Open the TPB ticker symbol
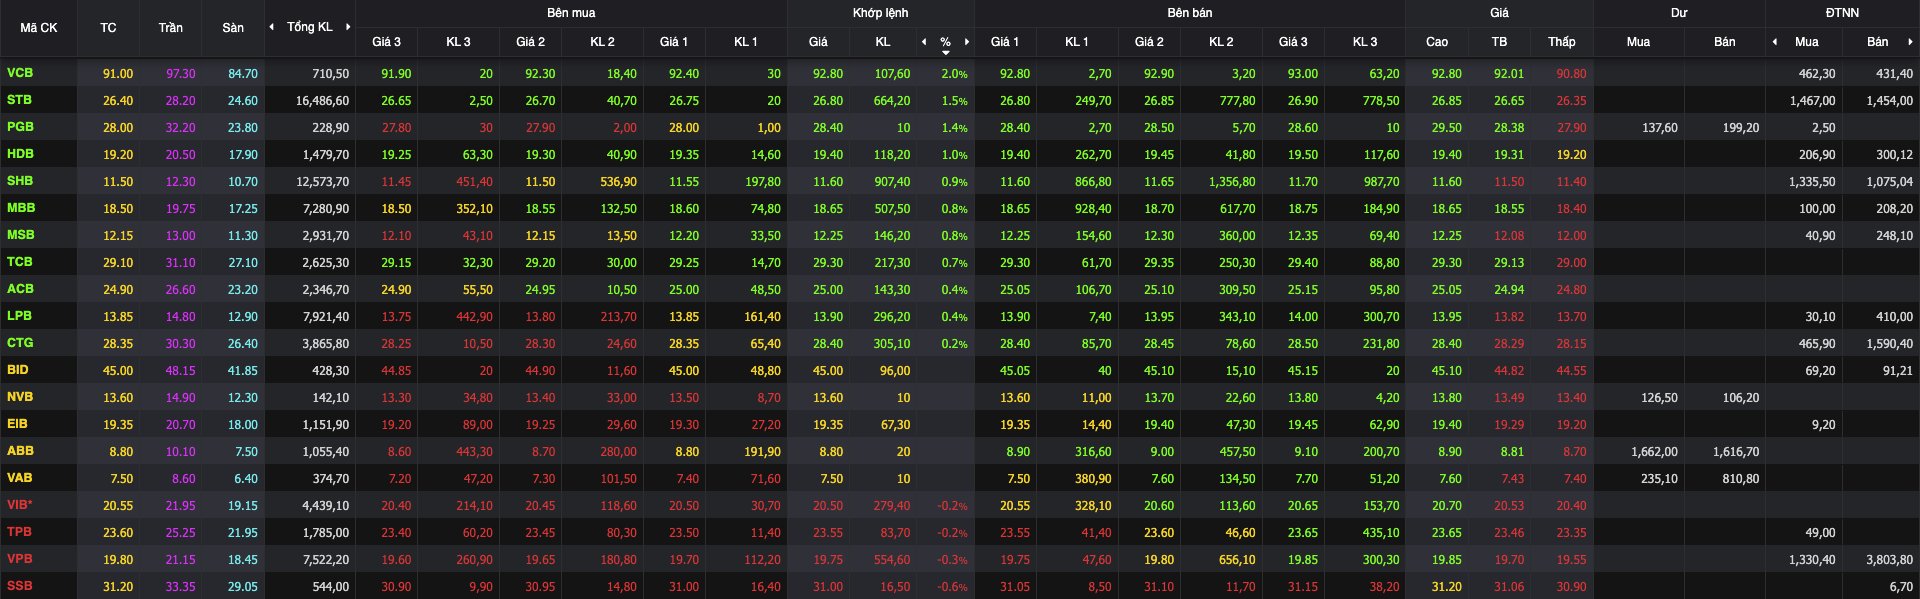 19,532
